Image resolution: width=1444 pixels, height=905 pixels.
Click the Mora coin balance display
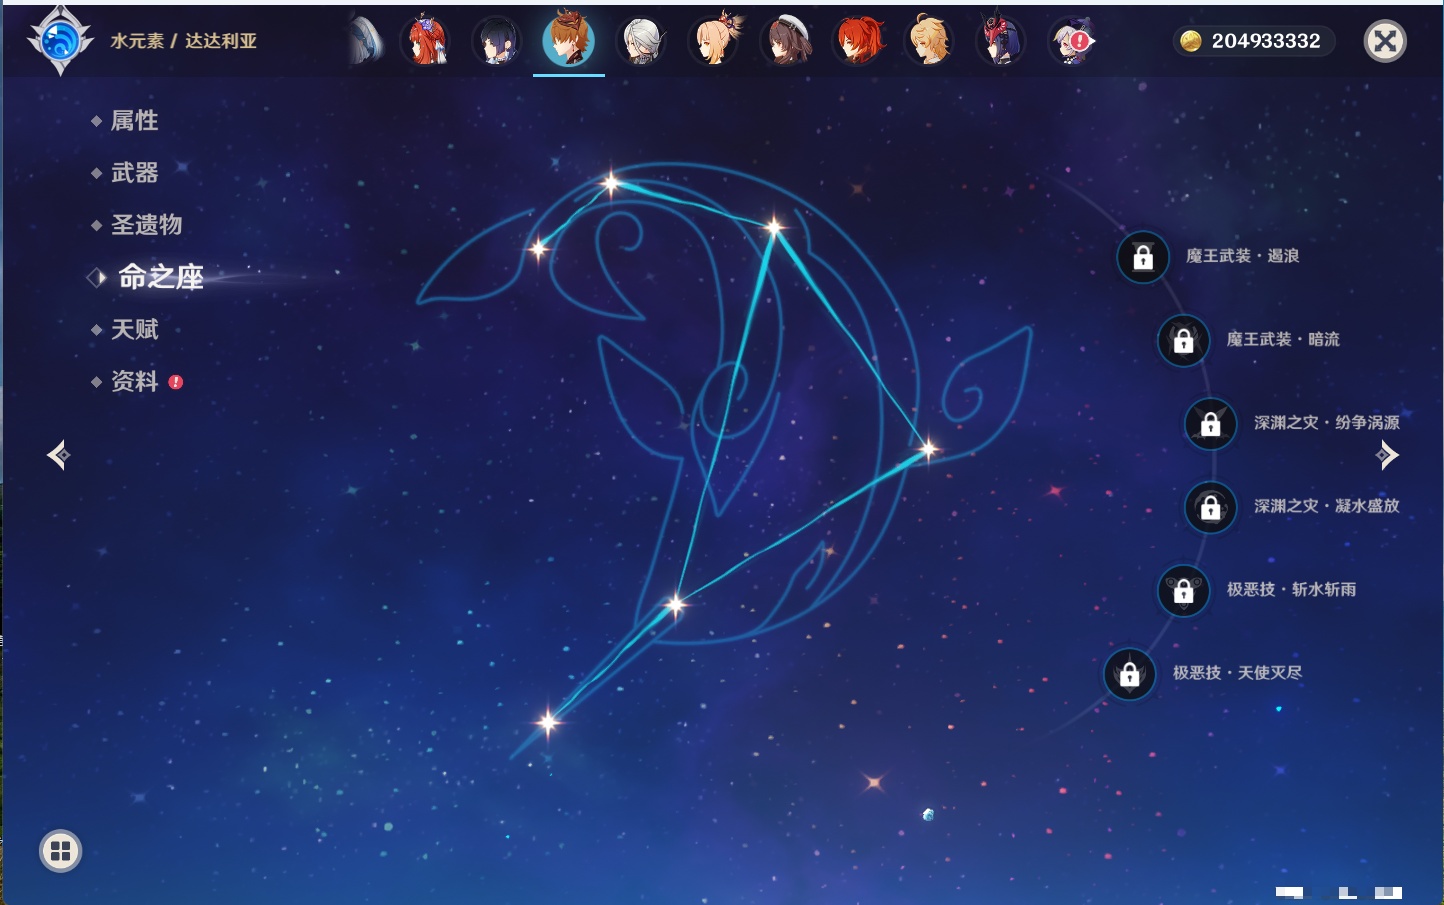point(1253,41)
